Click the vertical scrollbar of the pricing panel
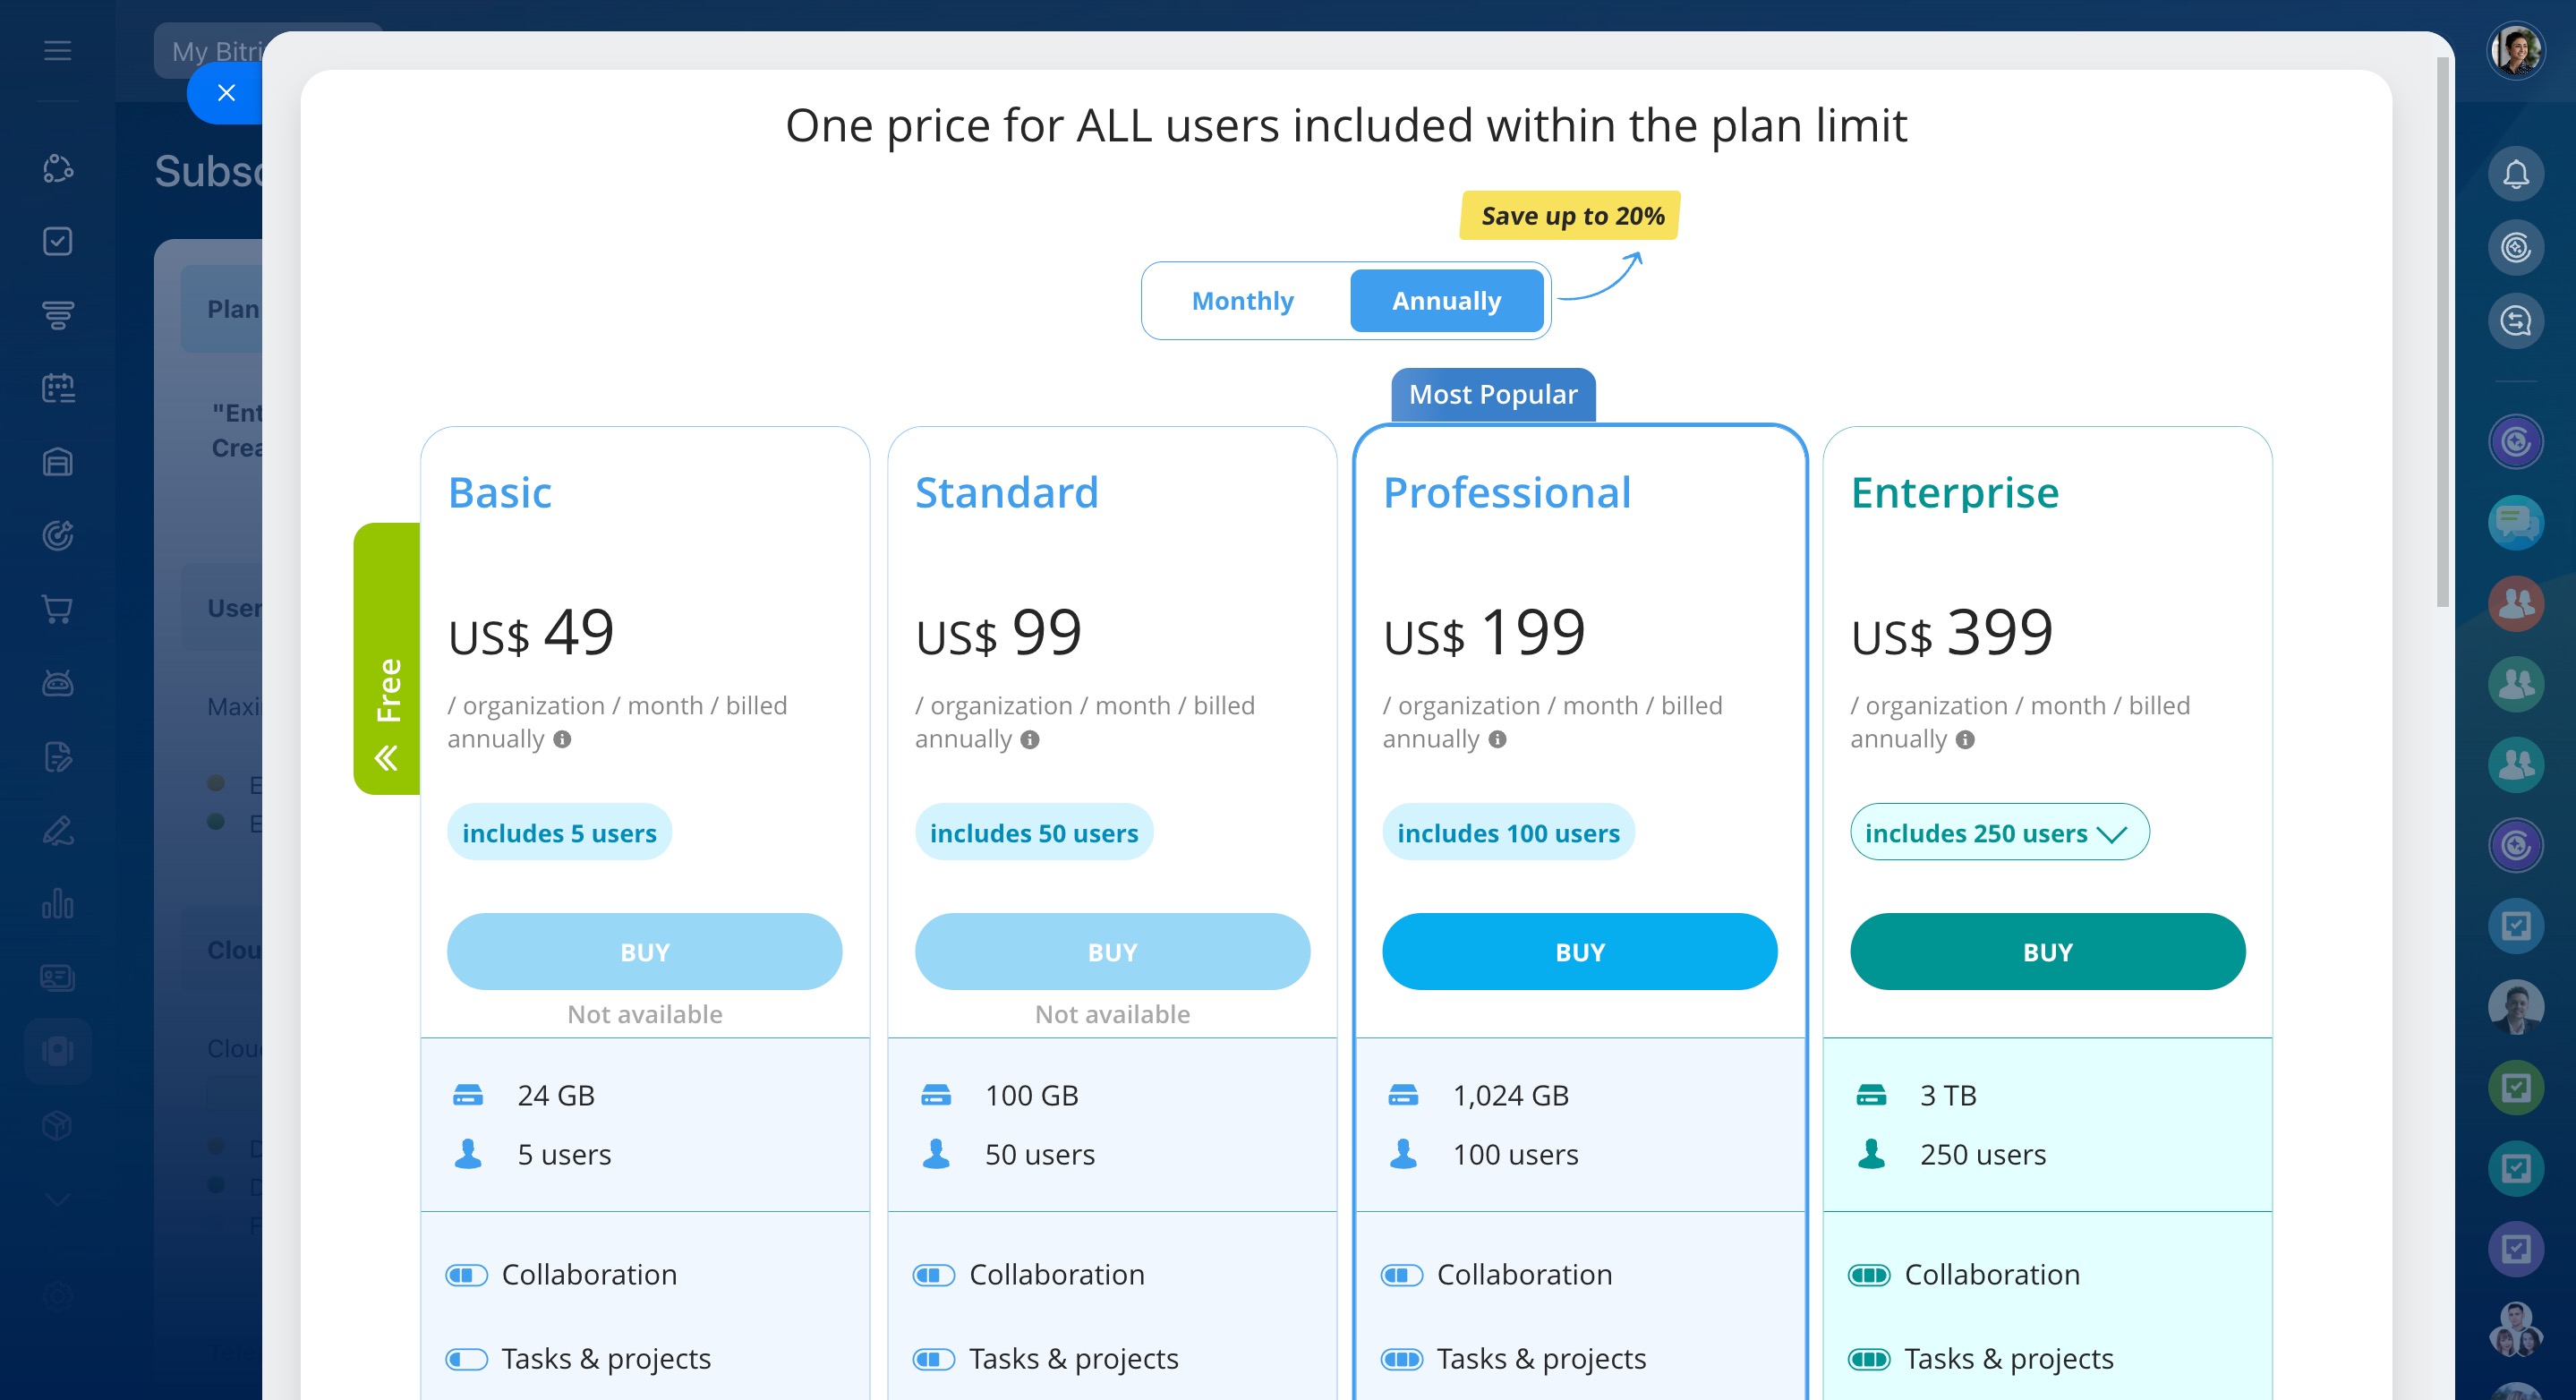This screenshot has height=1400, width=2576. [x=2443, y=330]
